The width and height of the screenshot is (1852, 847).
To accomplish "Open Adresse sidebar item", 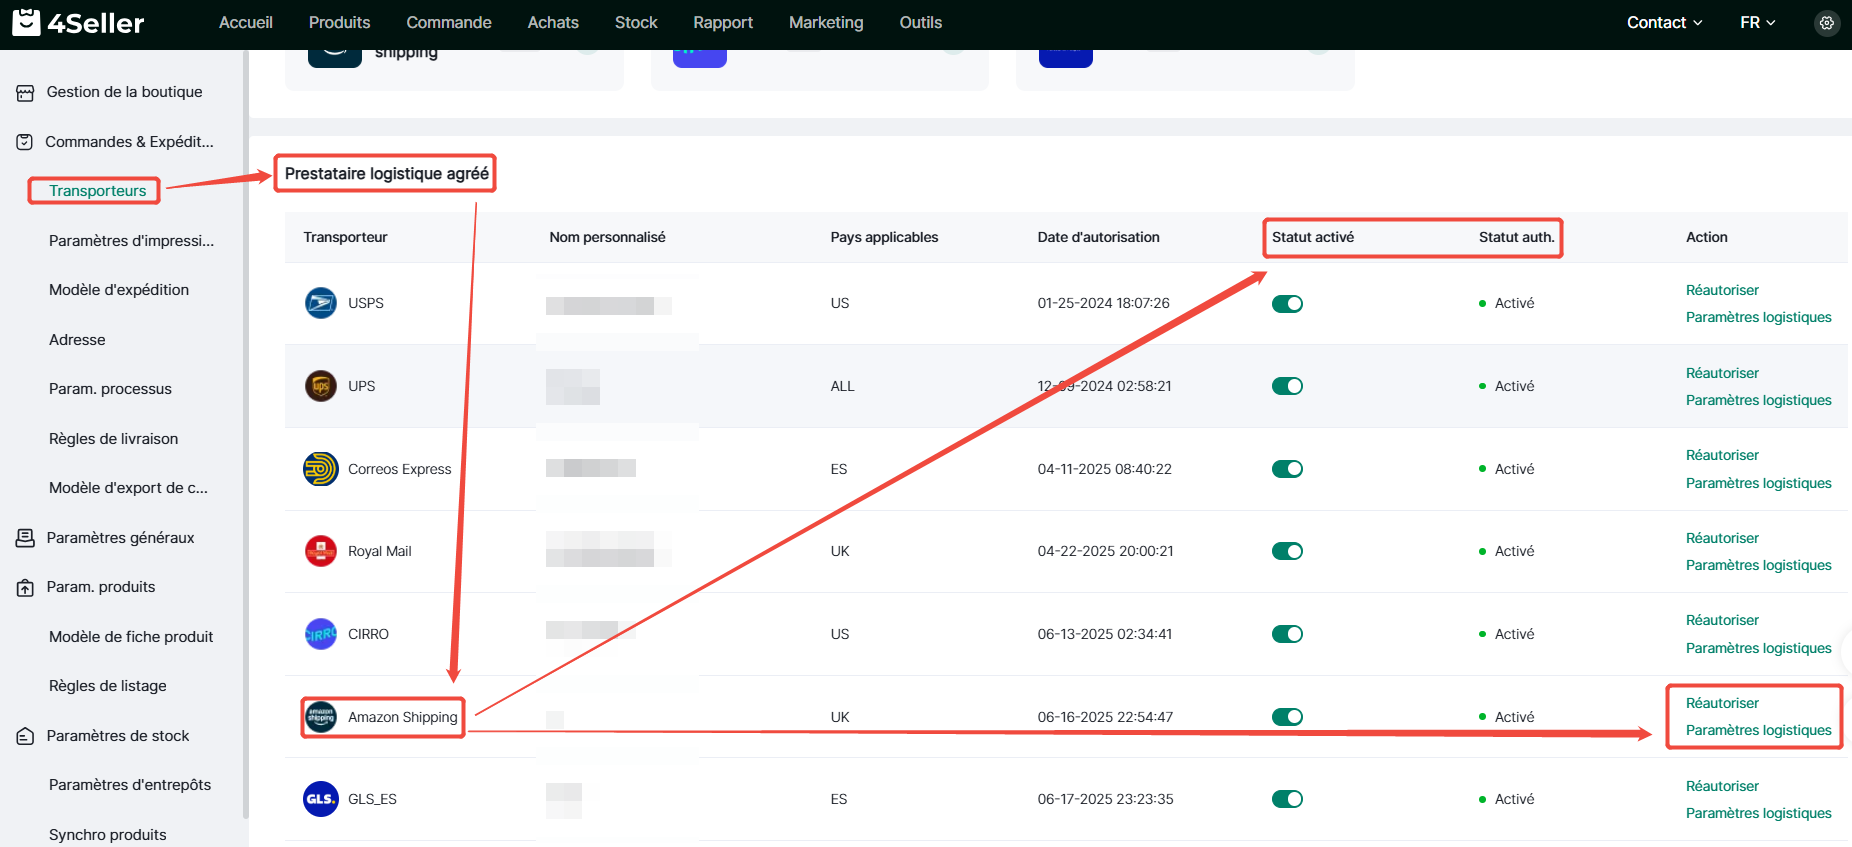I will coord(77,340).
